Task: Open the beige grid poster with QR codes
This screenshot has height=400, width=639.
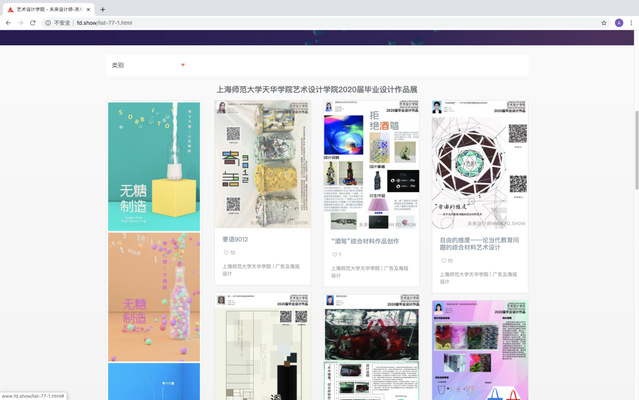Action: [x=263, y=347]
